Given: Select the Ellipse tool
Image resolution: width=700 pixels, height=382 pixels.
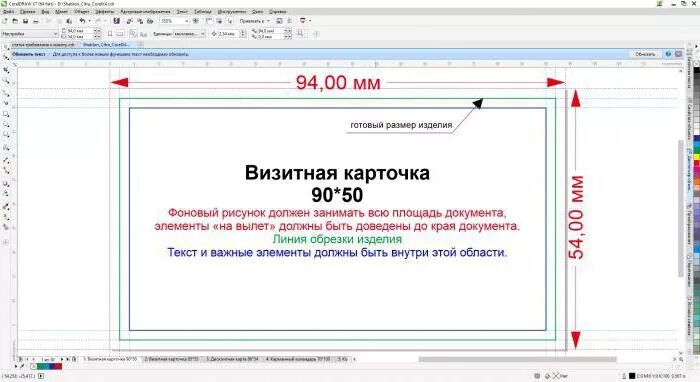Looking at the screenshot, I should tap(6, 125).
